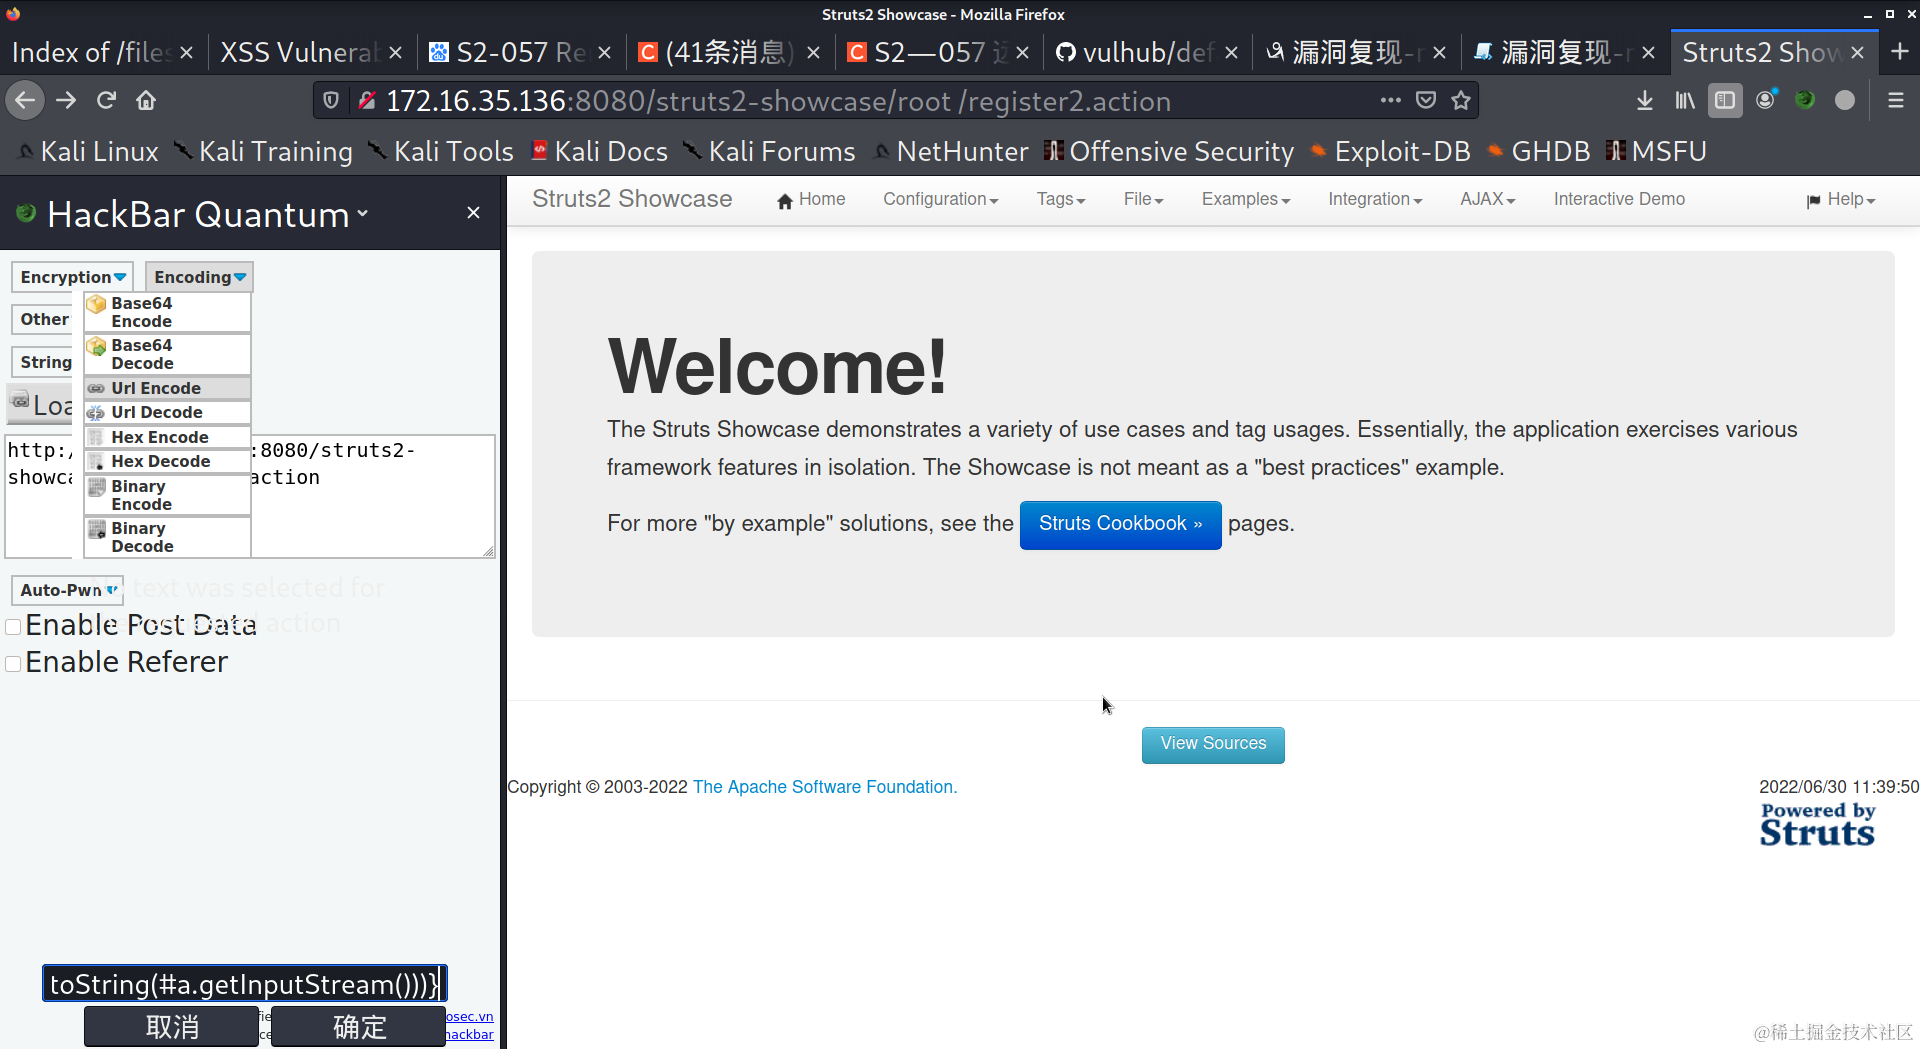1920x1049 pixels.
Task: Toggle the sidebar view icon
Action: coord(1725,100)
